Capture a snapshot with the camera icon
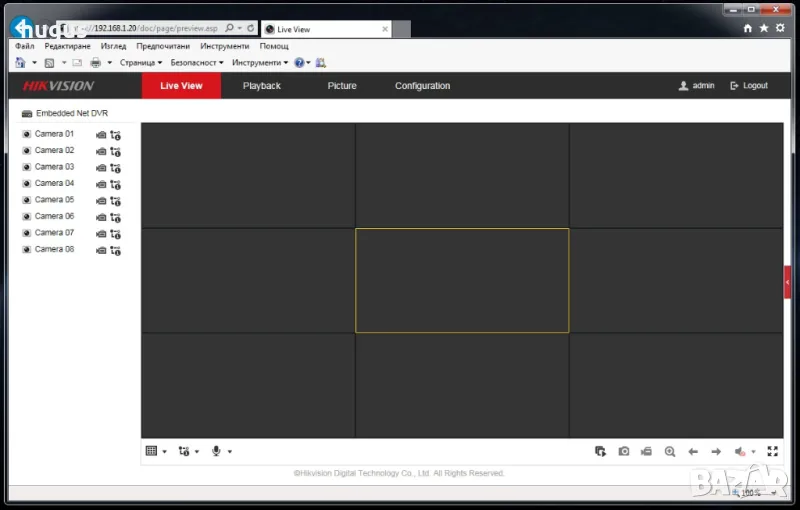The width and height of the screenshot is (800, 510). (x=624, y=452)
